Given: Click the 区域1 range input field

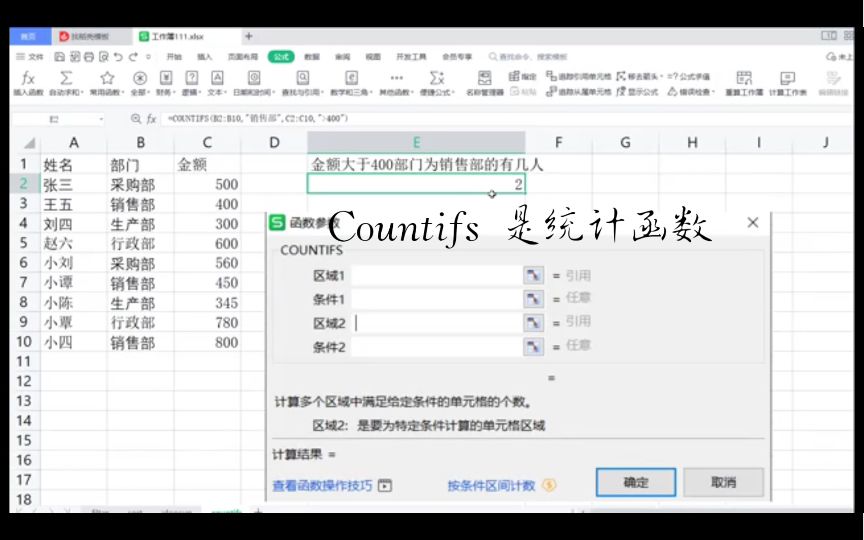Looking at the screenshot, I should tap(436, 276).
